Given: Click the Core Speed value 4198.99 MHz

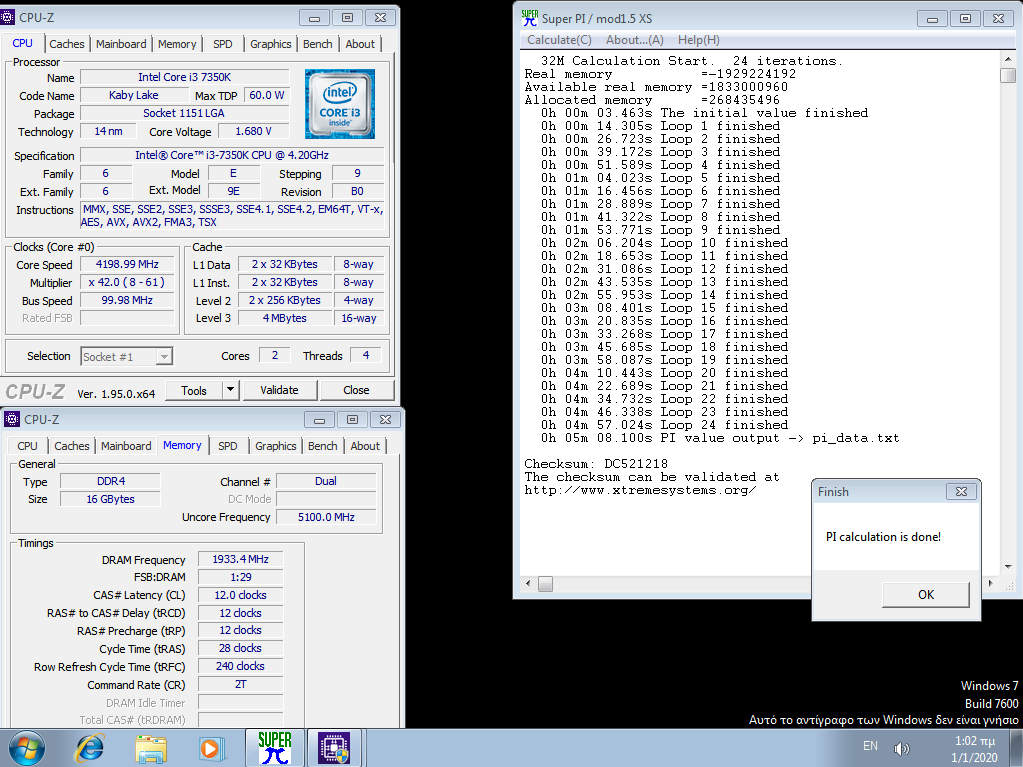Looking at the screenshot, I should [x=127, y=264].
